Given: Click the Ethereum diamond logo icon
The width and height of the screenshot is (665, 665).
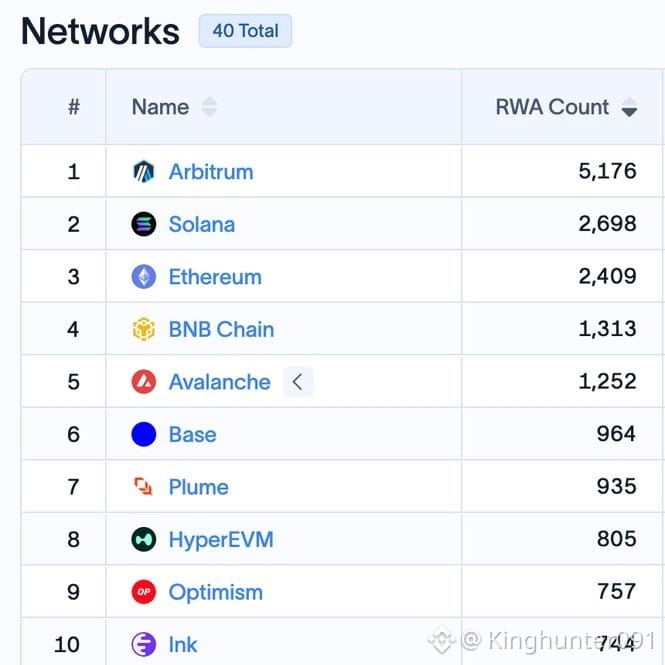Looking at the screenshot, I should [144, 277].
